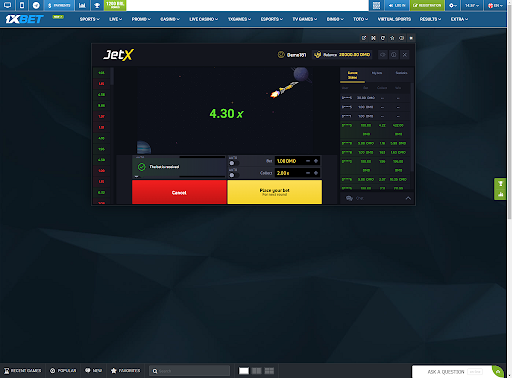Open the EN language dropdown
This screenshot has width=512, height=378.
click(495, 5)
